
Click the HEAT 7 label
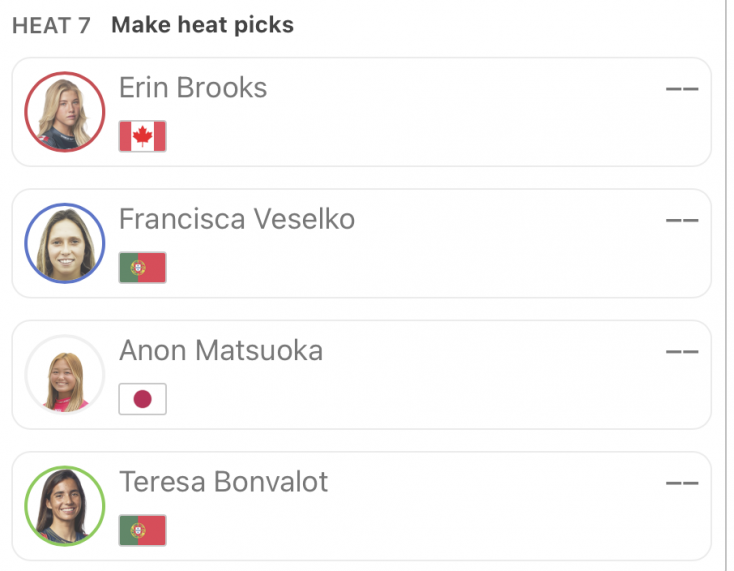coord(51,25)
